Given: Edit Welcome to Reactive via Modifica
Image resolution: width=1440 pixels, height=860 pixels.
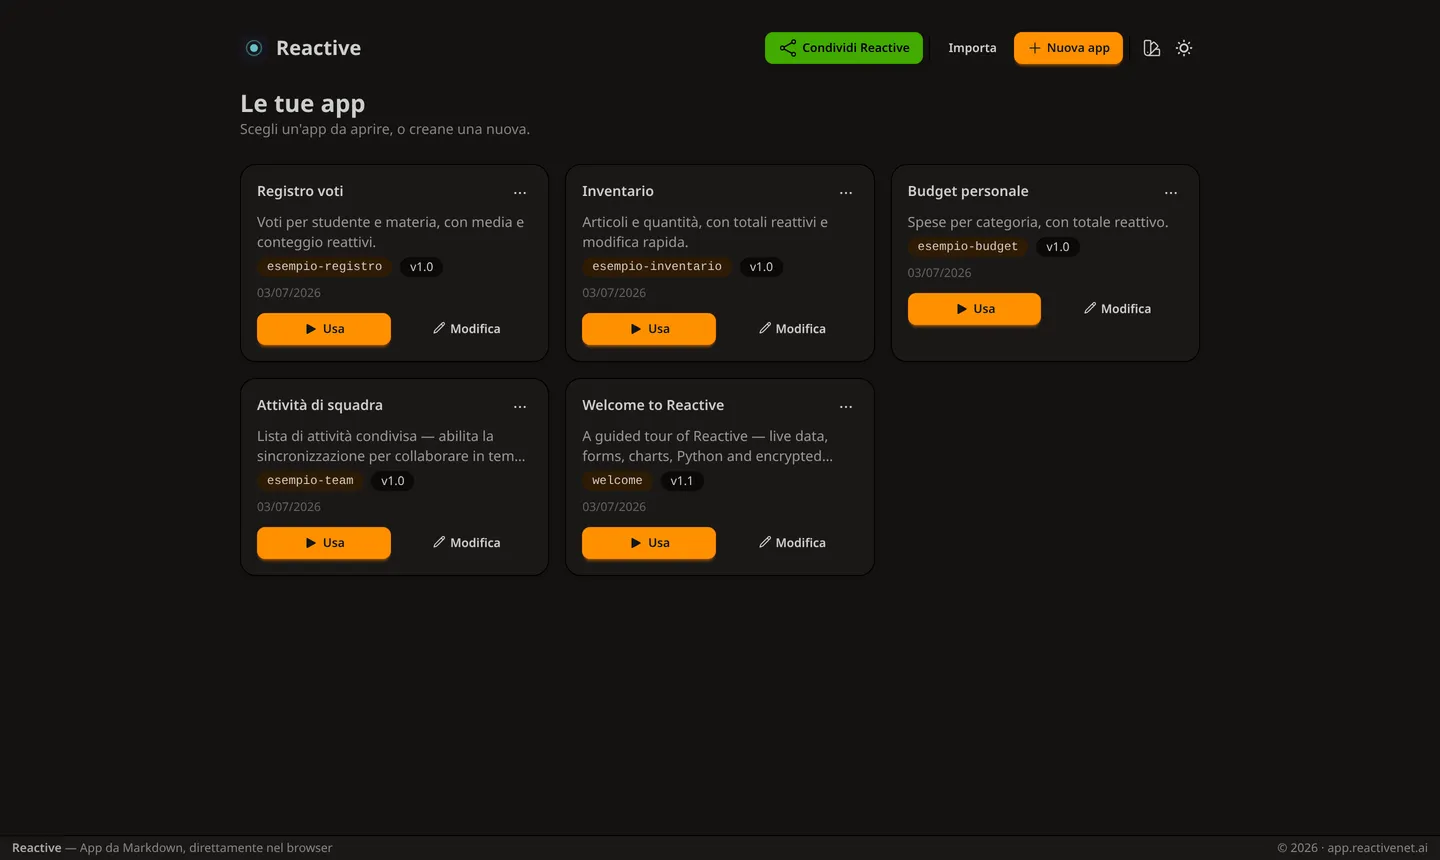Looking at the screenshot, I should 792,543.
